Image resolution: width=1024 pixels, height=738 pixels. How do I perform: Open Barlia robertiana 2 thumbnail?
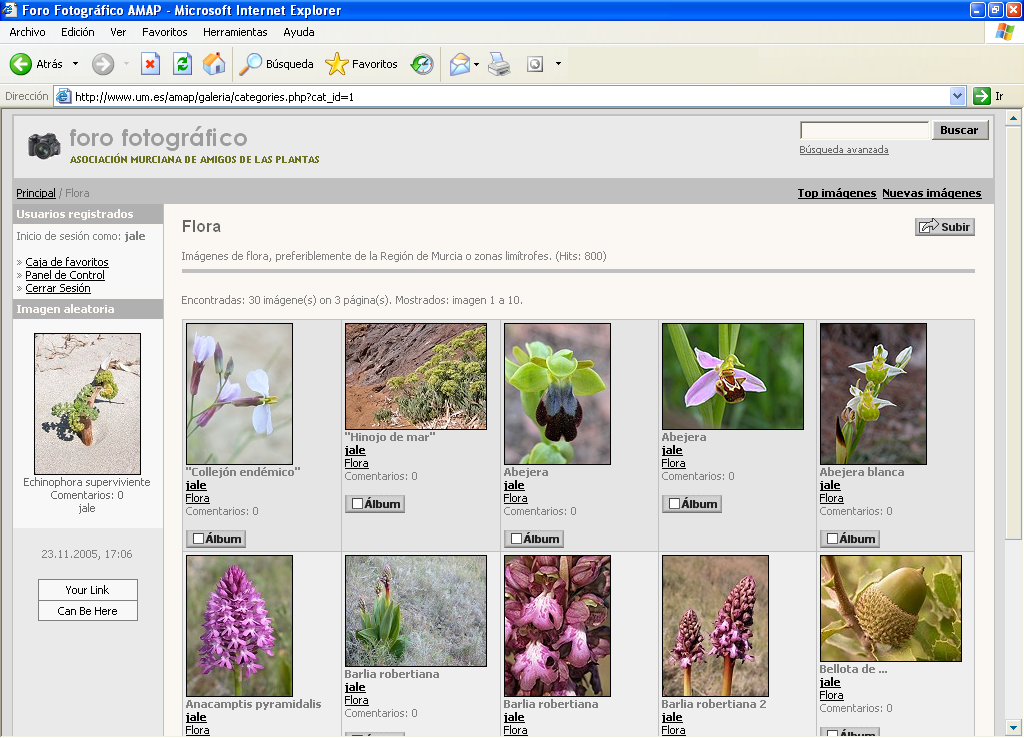[715, 626]
